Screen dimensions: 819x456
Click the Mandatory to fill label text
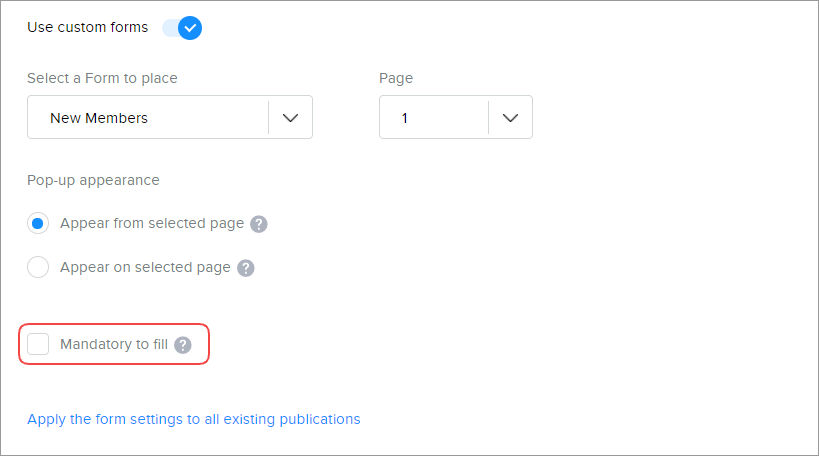[113, 345]
